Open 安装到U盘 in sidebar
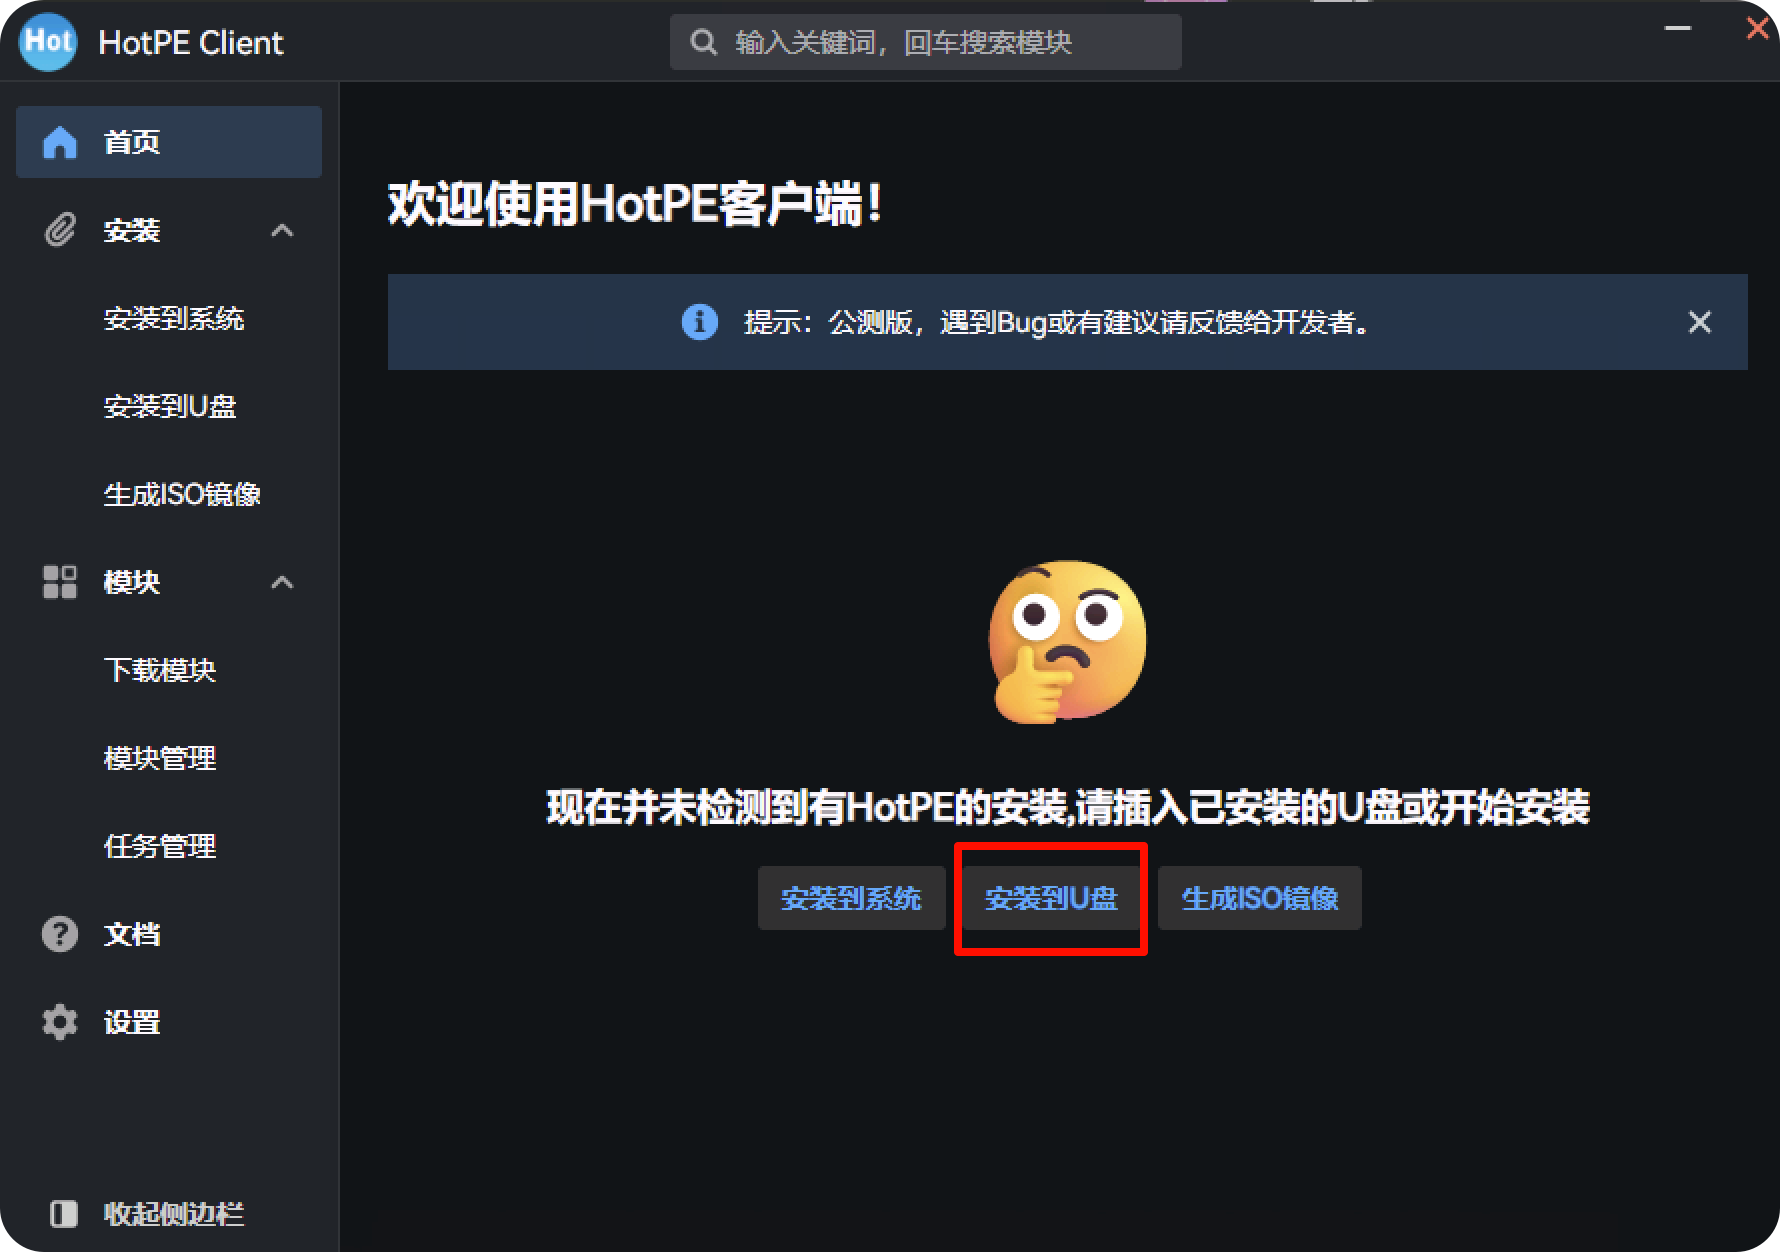This screenshot has height=1252, width=1780. [x=169, y=406]
